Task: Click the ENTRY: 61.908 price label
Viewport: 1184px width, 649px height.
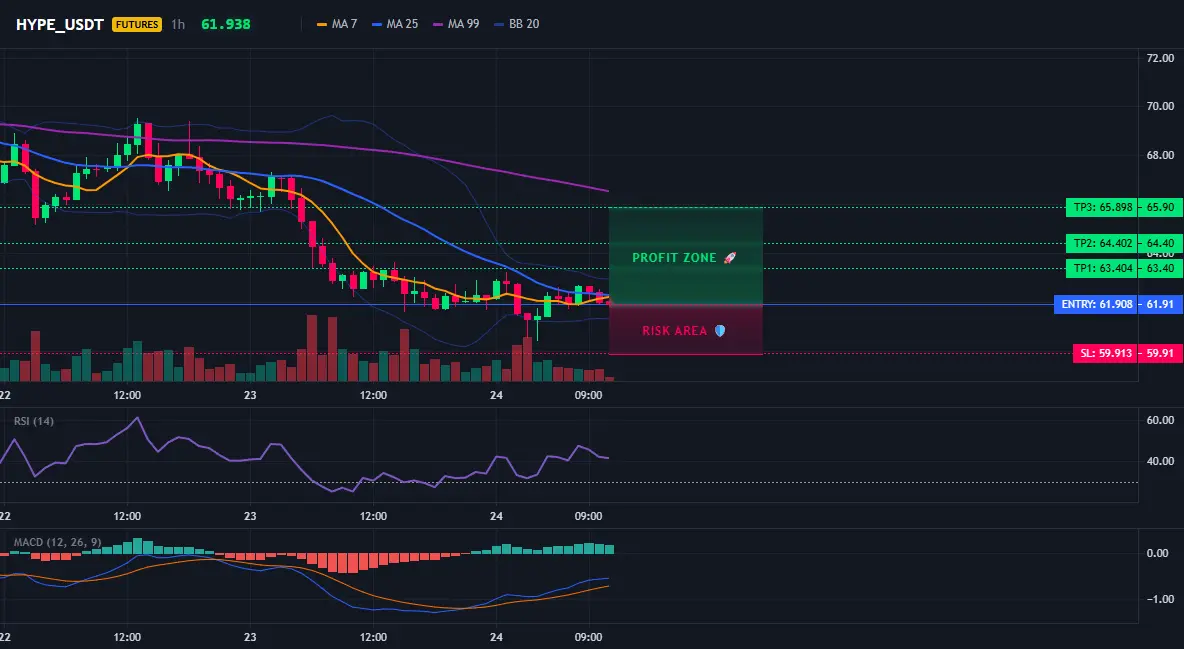Action: [1095, 304]
